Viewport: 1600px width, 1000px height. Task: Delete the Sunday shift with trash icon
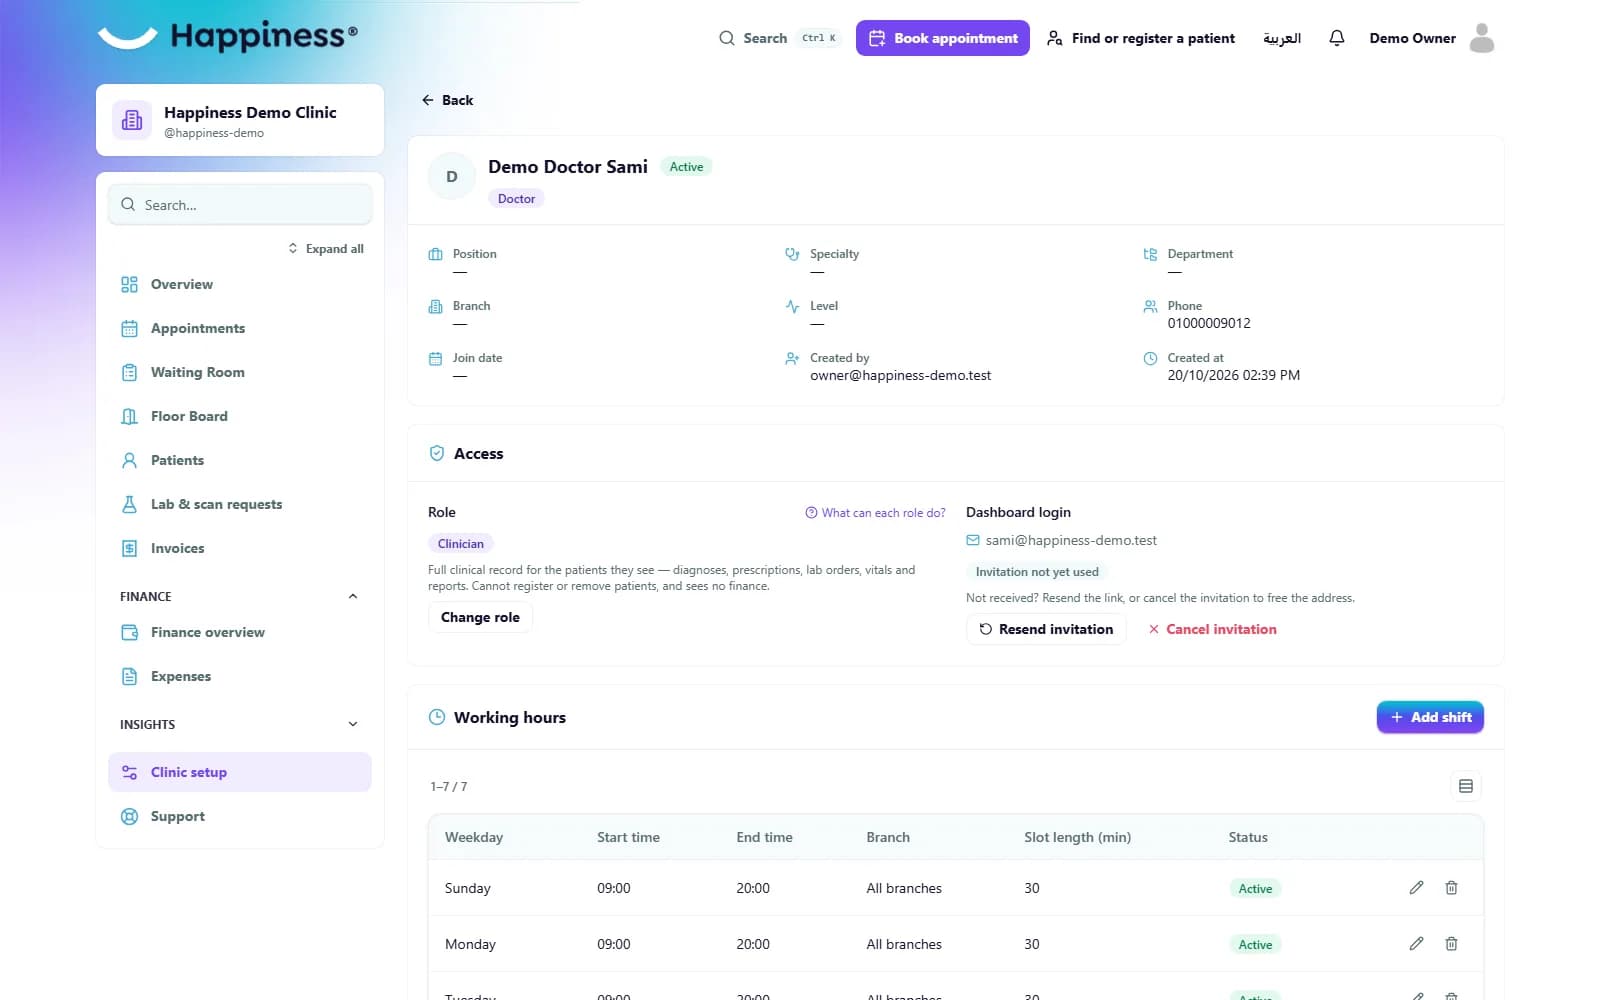(1451, 888)
